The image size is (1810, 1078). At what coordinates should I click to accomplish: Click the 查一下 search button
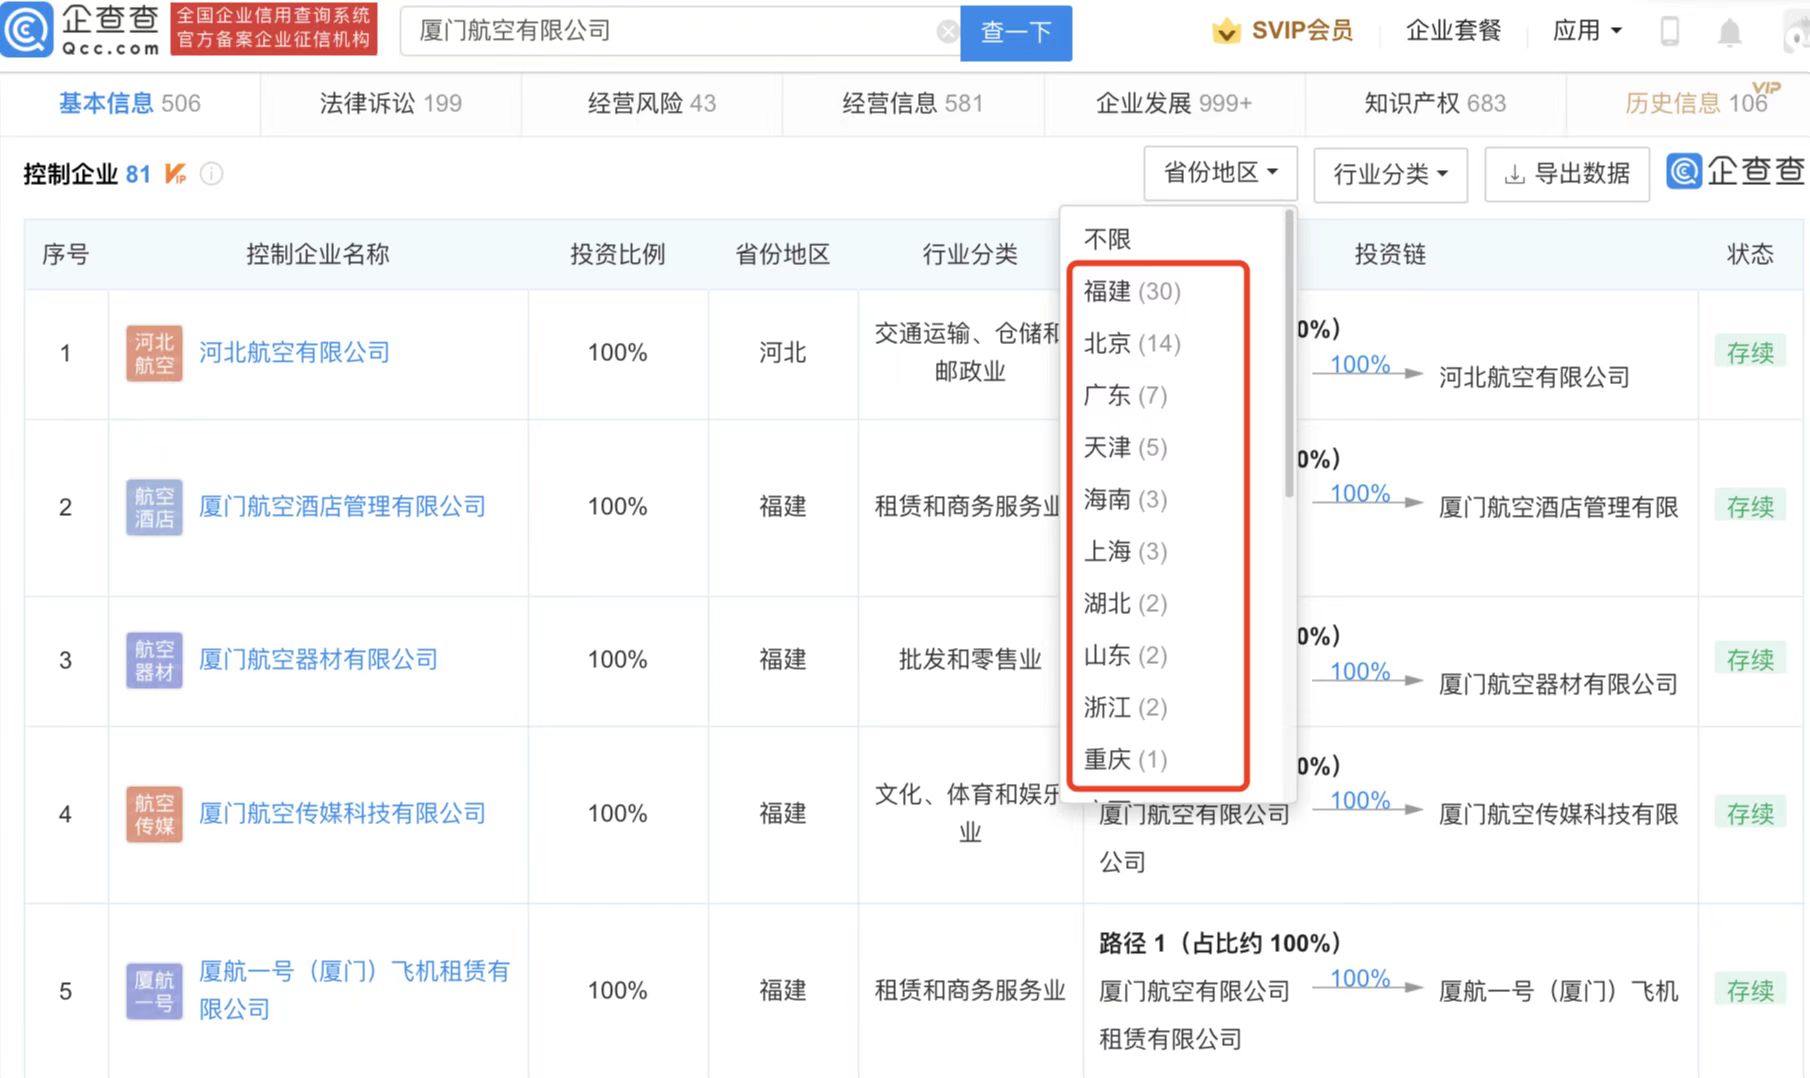(1016, 33)
